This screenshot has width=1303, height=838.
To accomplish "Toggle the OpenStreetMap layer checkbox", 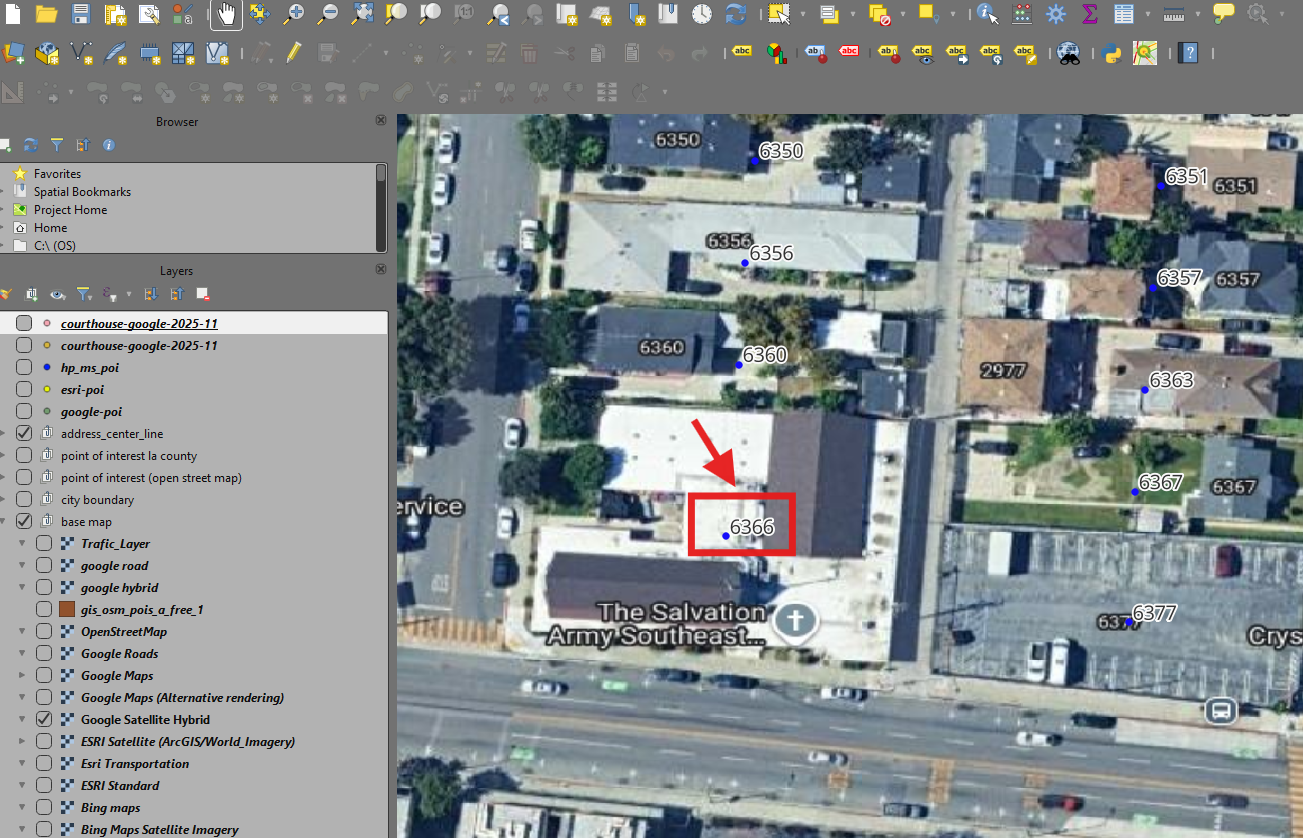I will [x=44, y=632].
